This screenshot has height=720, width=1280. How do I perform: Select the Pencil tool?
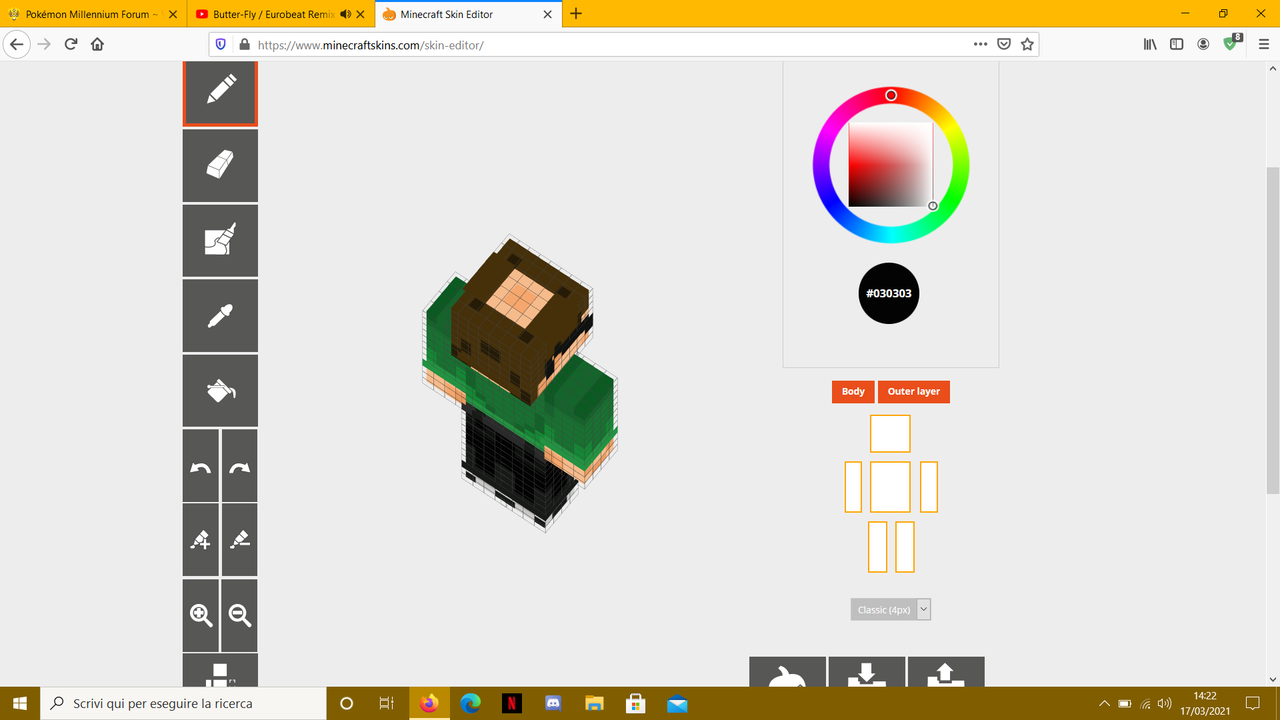[220, 92]
